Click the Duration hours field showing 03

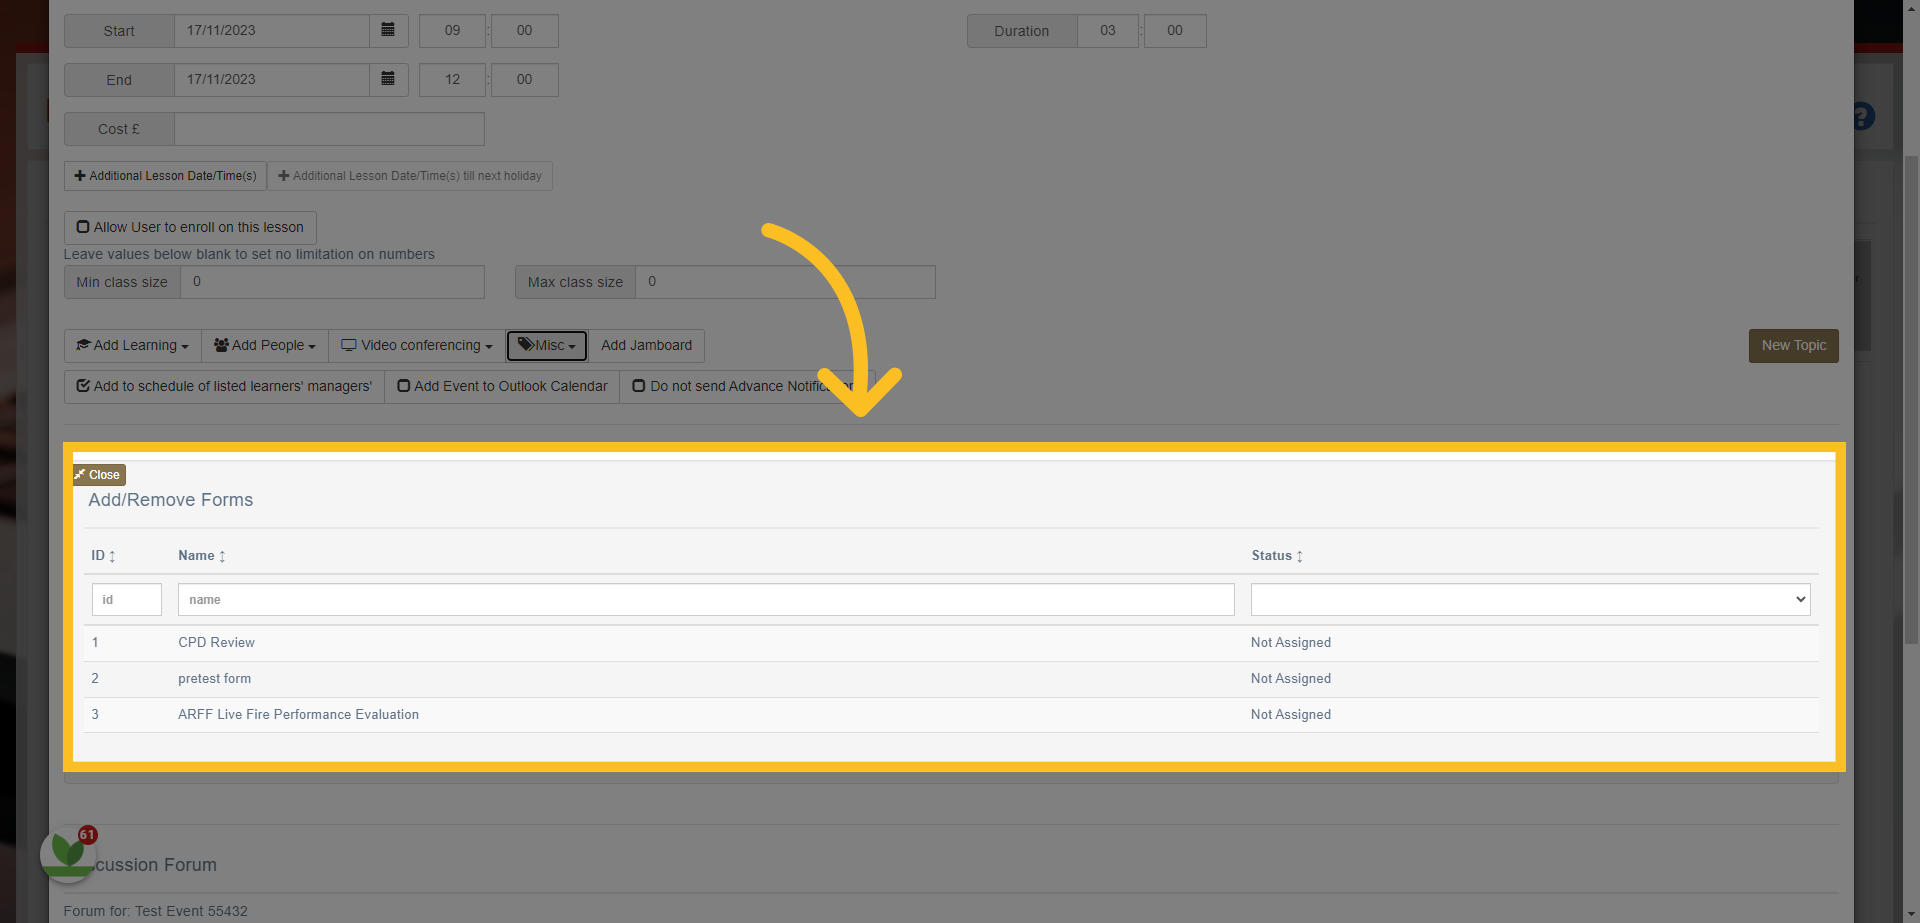(x=1107, y=30)
